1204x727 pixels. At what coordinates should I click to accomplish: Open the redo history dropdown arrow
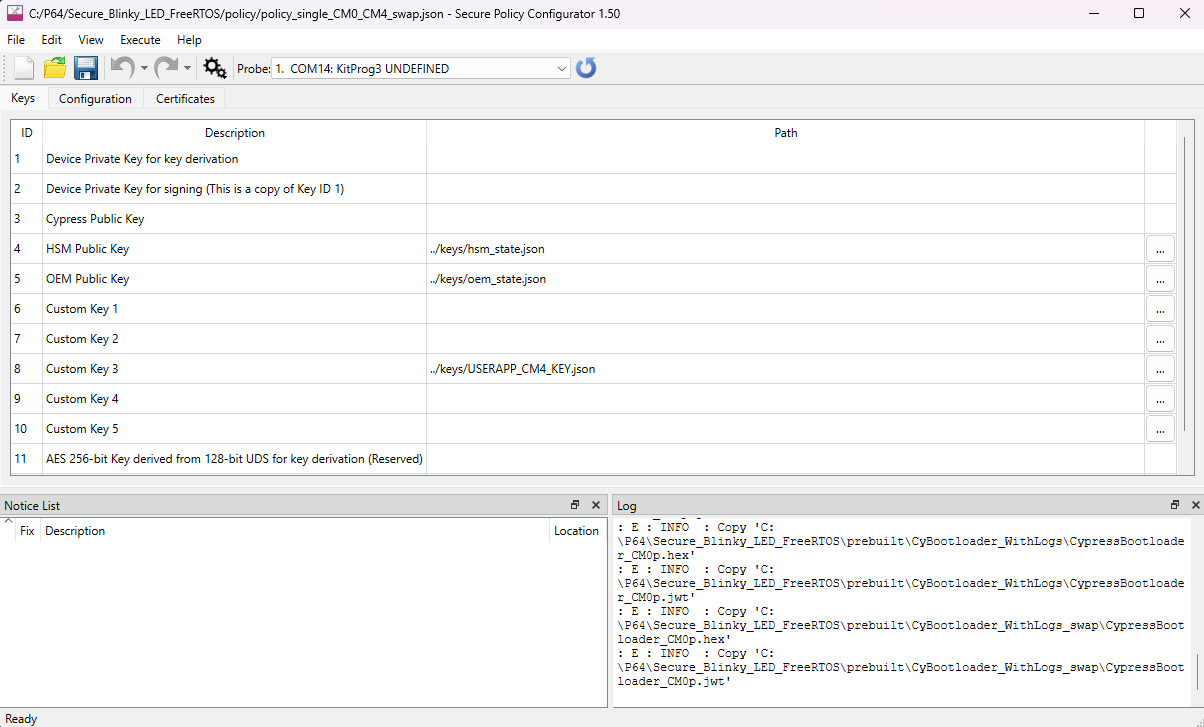188,69
